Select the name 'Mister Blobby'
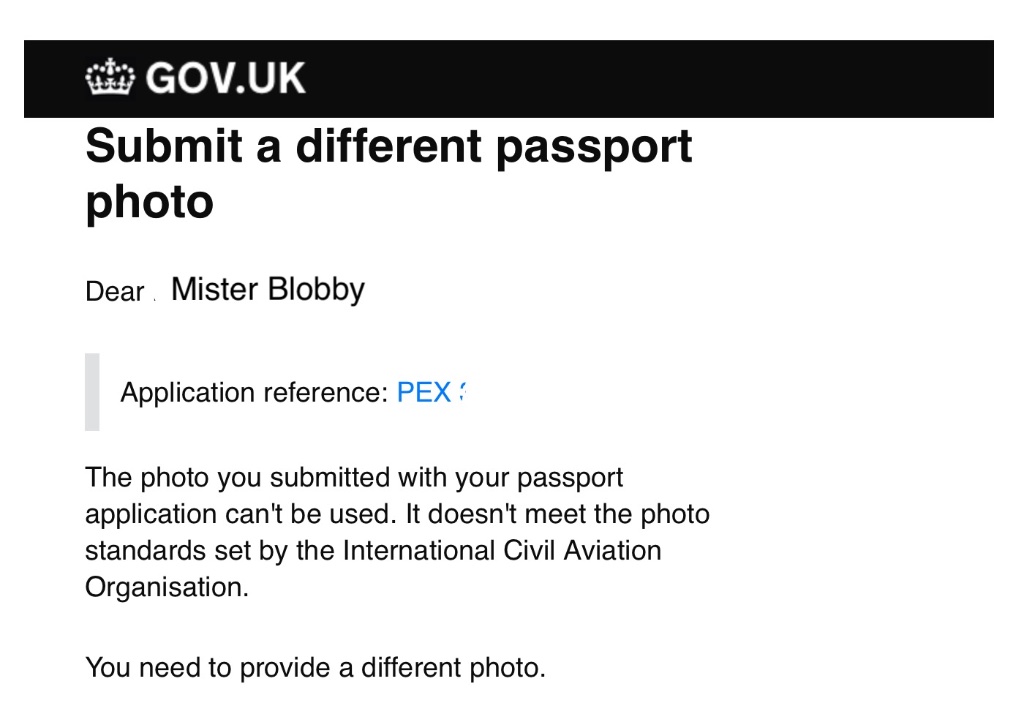 [x=268, y=290]
